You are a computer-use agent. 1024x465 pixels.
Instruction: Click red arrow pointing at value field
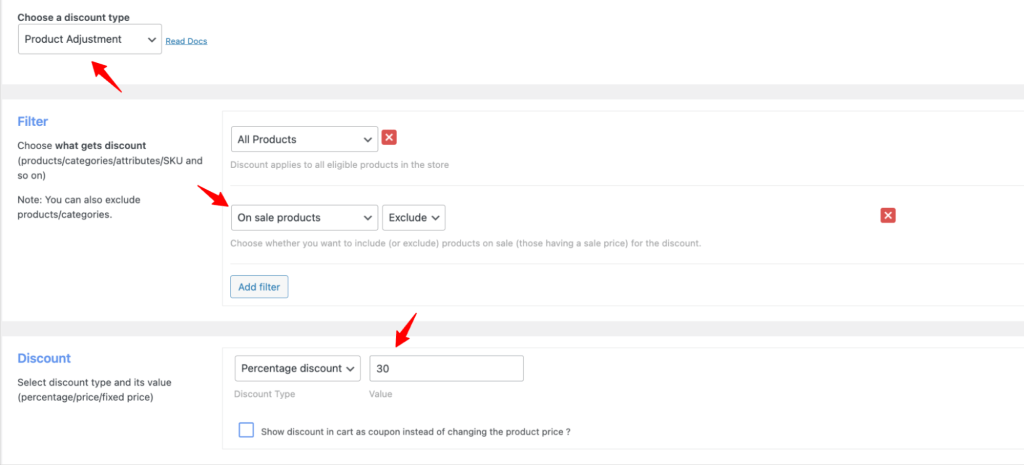405,331
